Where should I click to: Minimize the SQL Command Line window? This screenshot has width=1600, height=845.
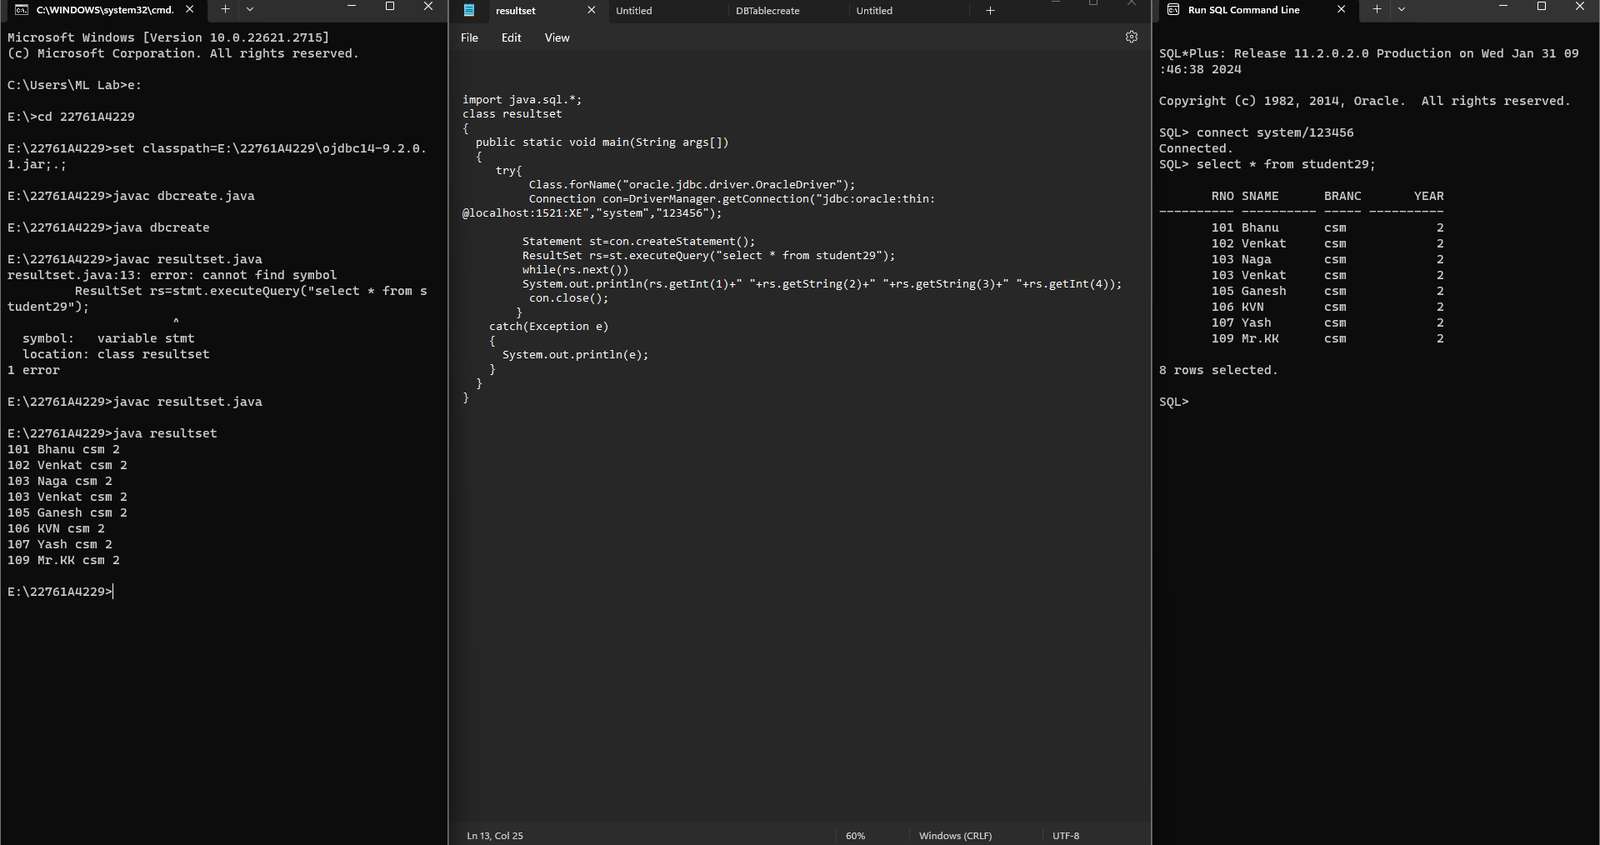(x=1503, y=6)
